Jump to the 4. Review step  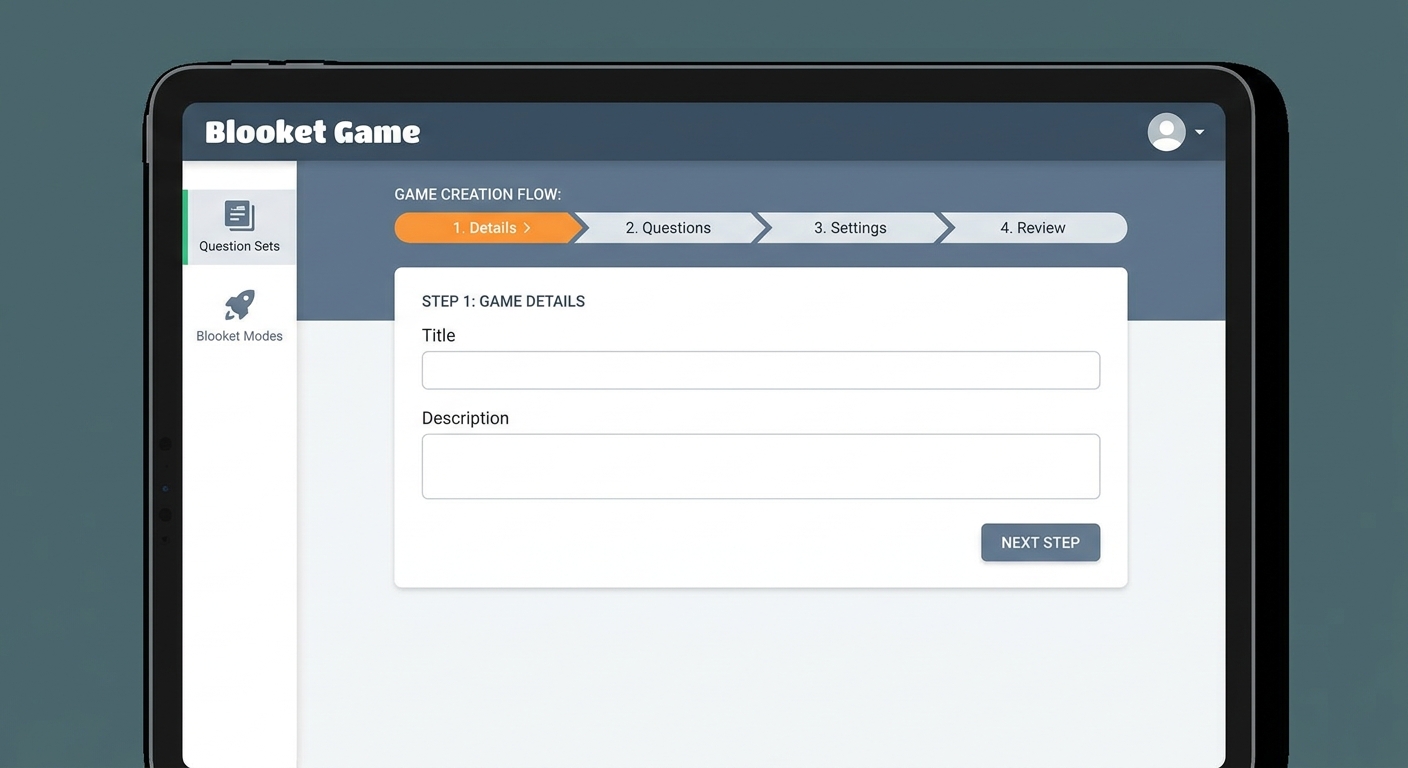1033,228
